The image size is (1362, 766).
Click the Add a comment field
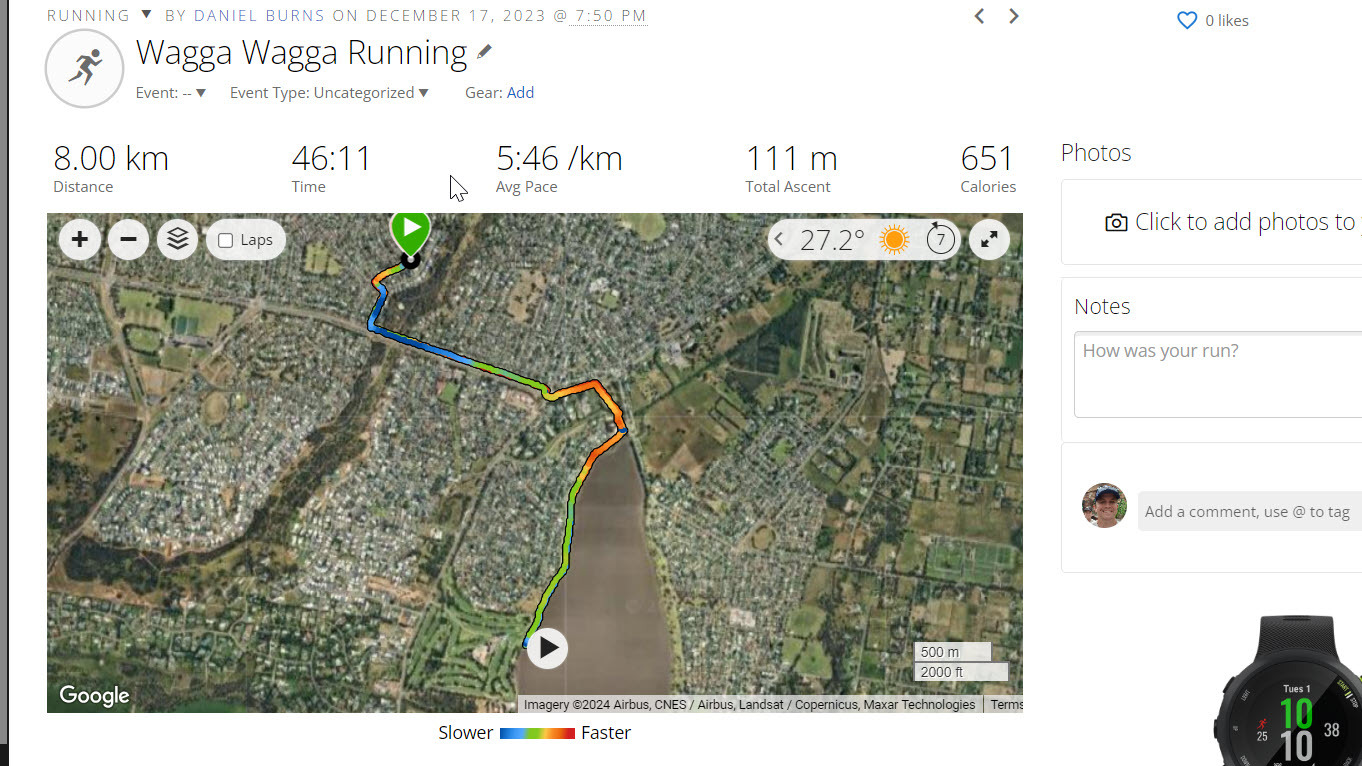pyautogui.click(x=1249, y=511)
